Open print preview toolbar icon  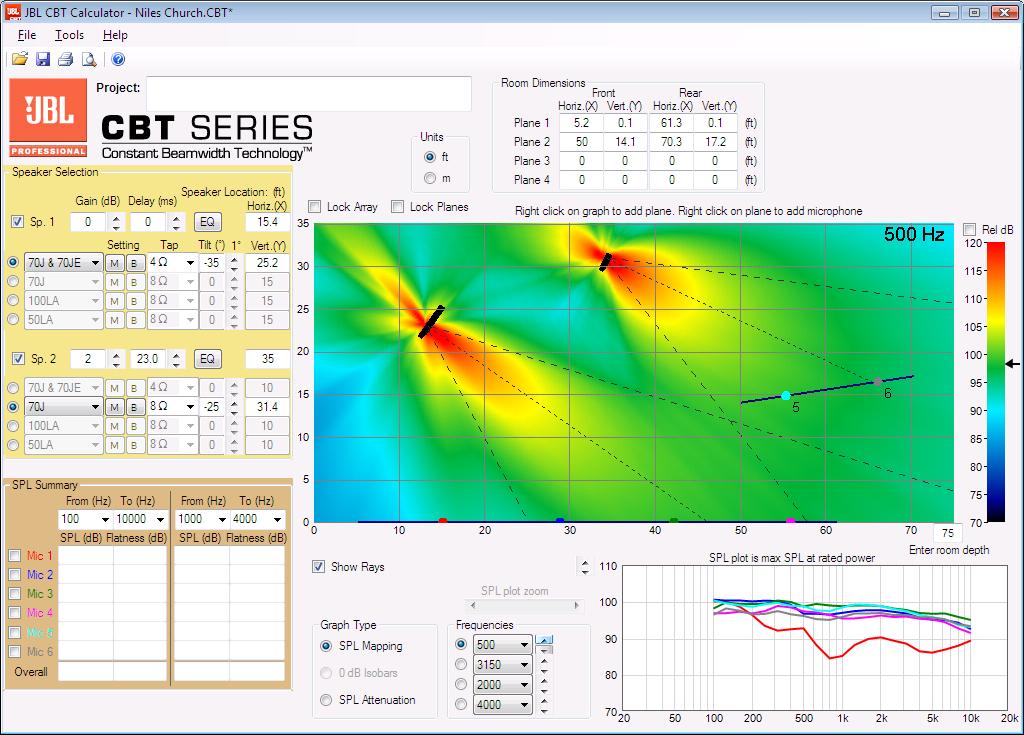tap(89, 59)
